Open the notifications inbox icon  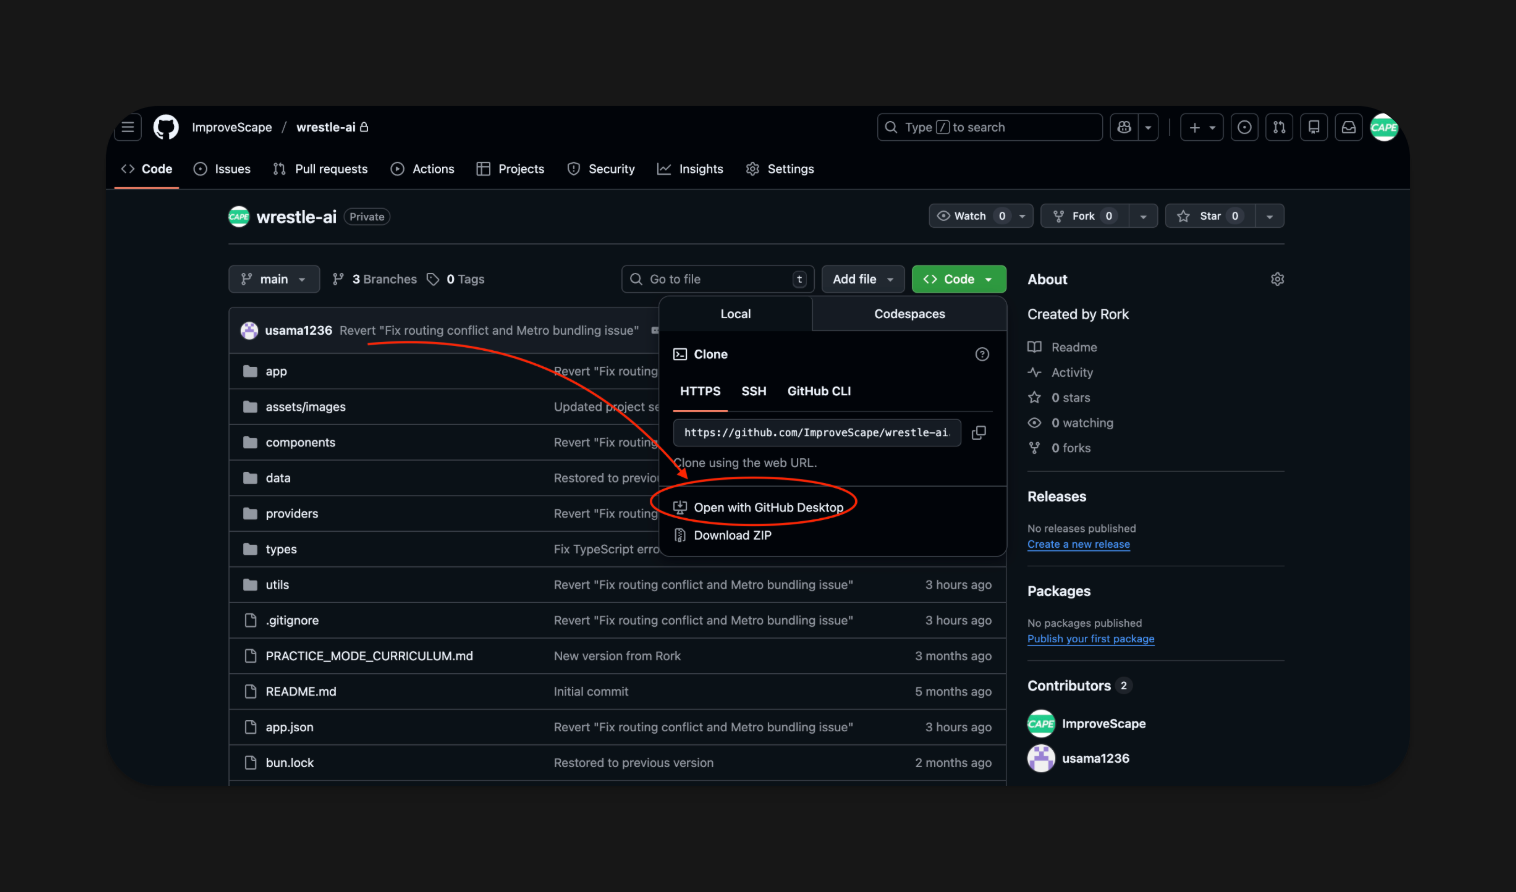click(x=1349, y=127)
